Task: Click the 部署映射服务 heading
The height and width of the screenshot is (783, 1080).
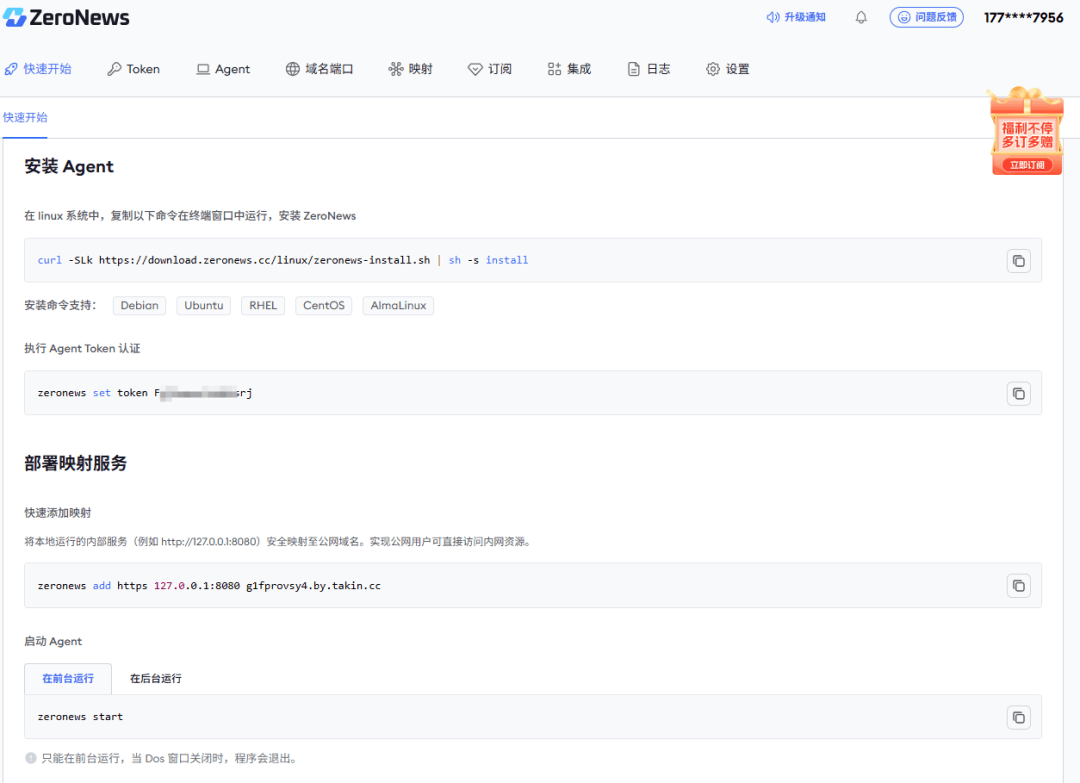Action: click(76, 463)
